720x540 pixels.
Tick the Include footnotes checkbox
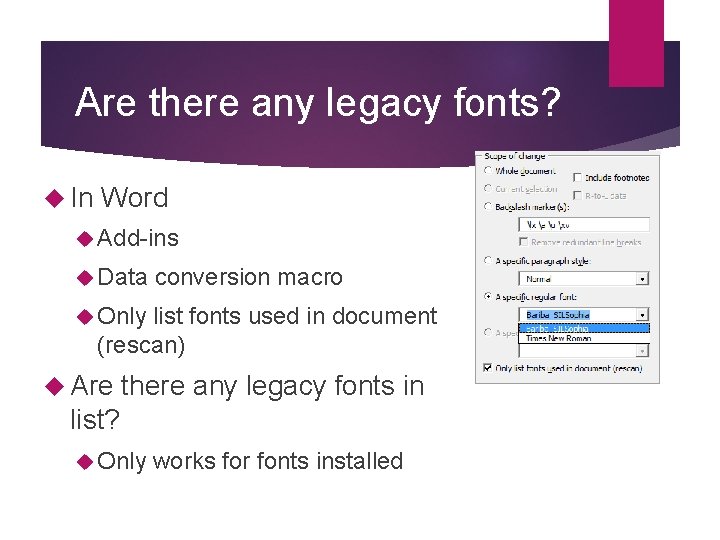click(578, 177)
